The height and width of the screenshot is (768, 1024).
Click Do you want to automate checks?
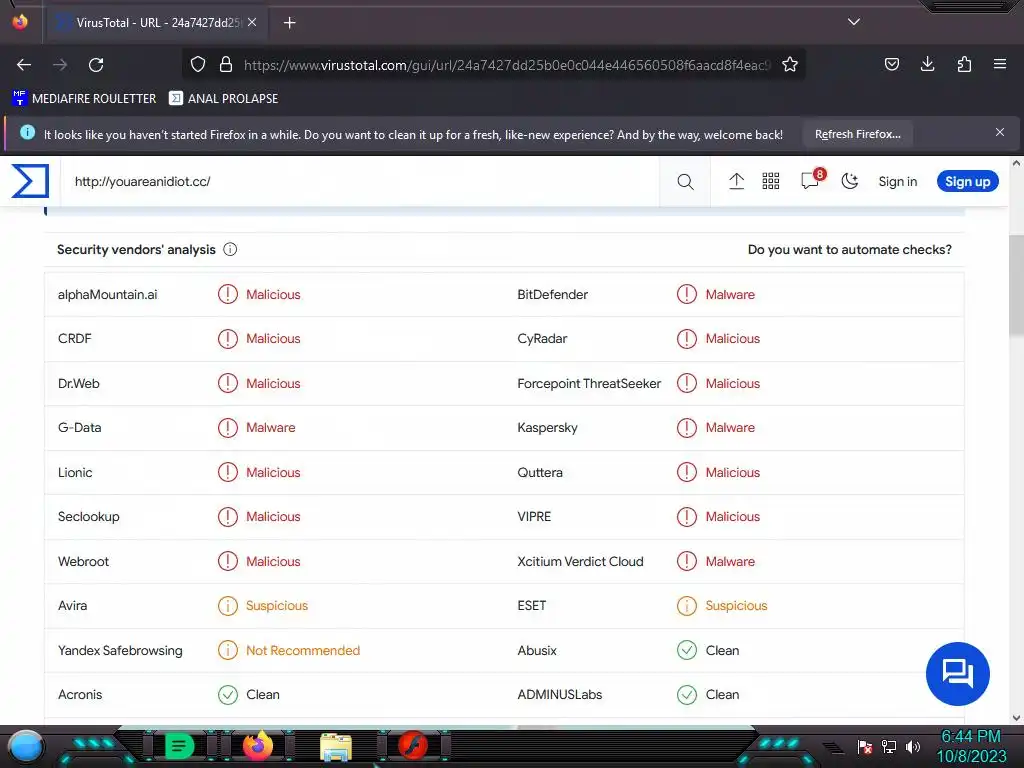click(x=849, y=249)
